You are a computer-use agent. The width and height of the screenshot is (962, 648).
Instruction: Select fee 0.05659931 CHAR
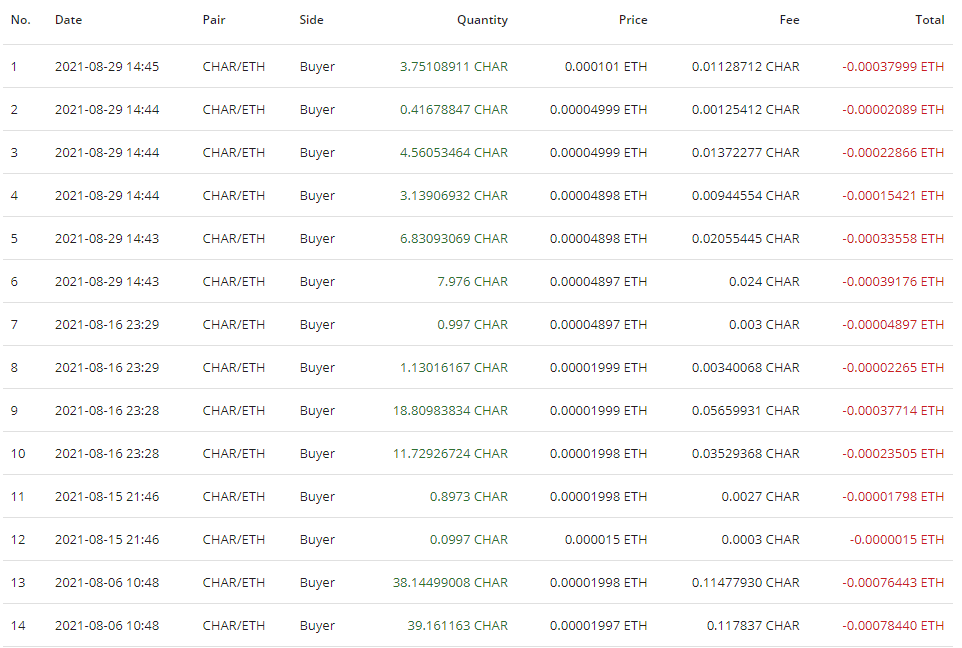tap(745, 410)
